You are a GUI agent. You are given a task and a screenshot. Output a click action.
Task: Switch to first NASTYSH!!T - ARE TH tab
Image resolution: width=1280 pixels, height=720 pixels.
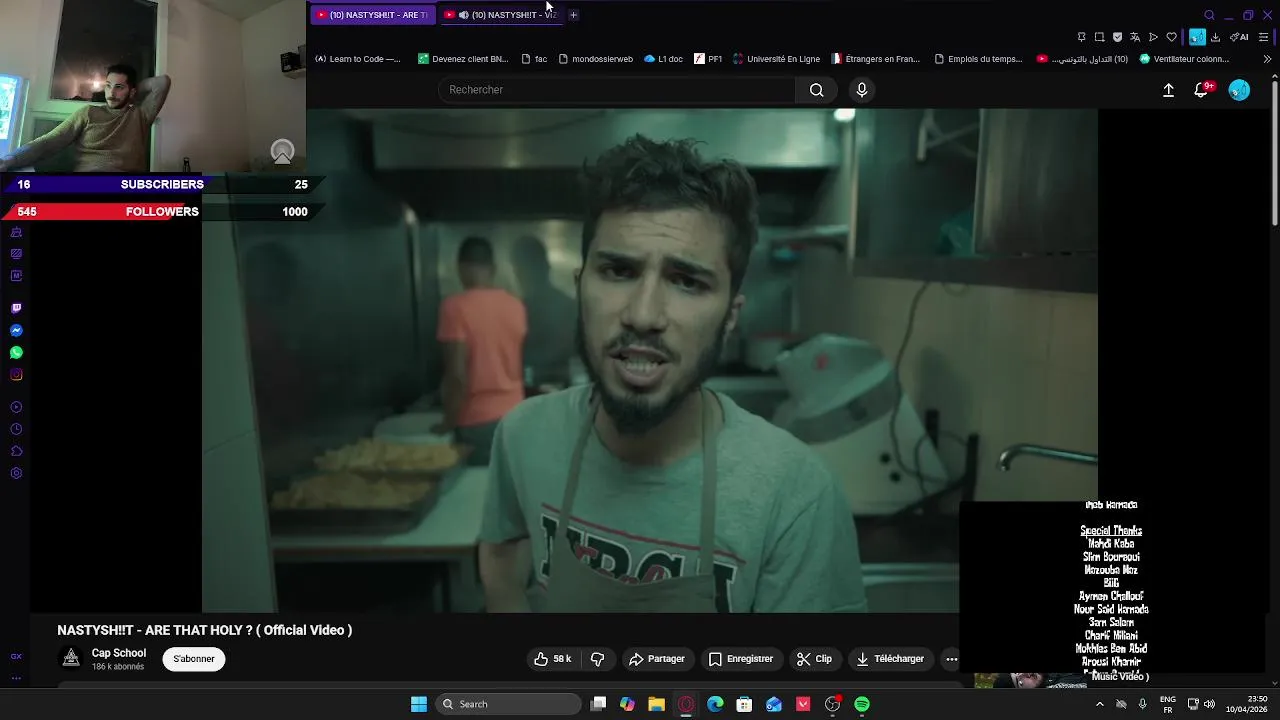[x=372, y=15]
